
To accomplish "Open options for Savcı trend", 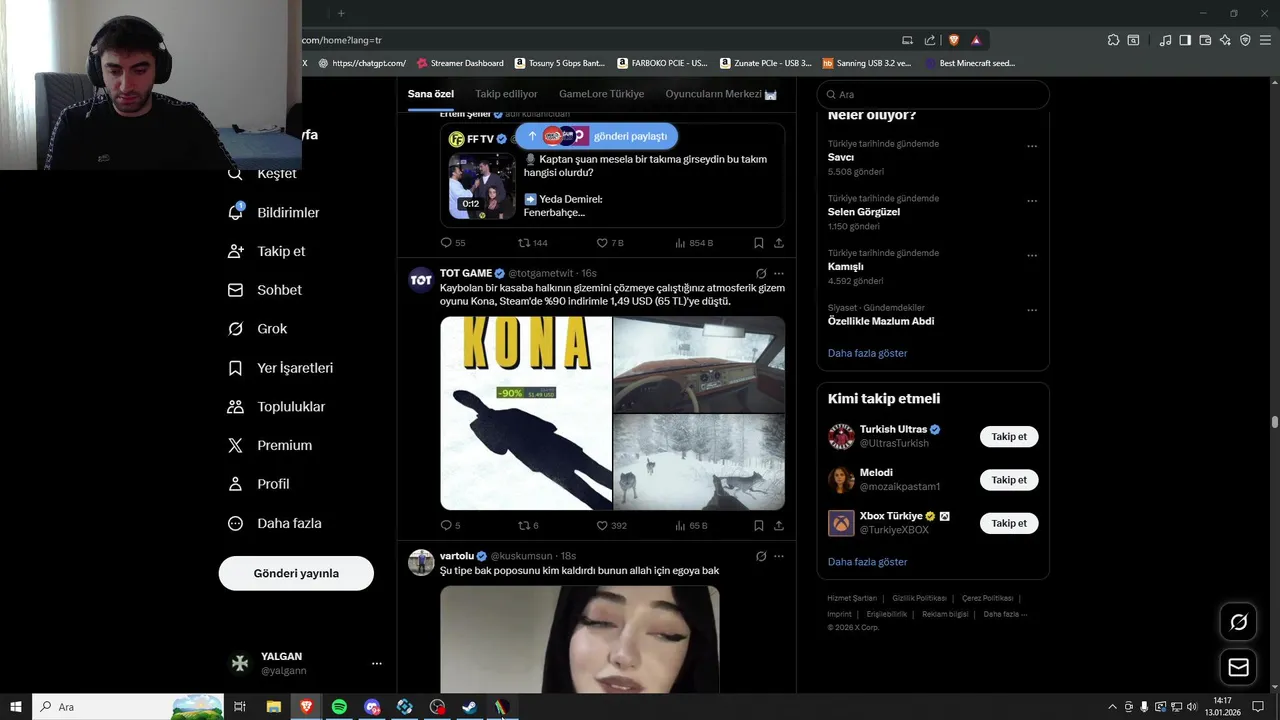I will click(x=1032, y=146).
